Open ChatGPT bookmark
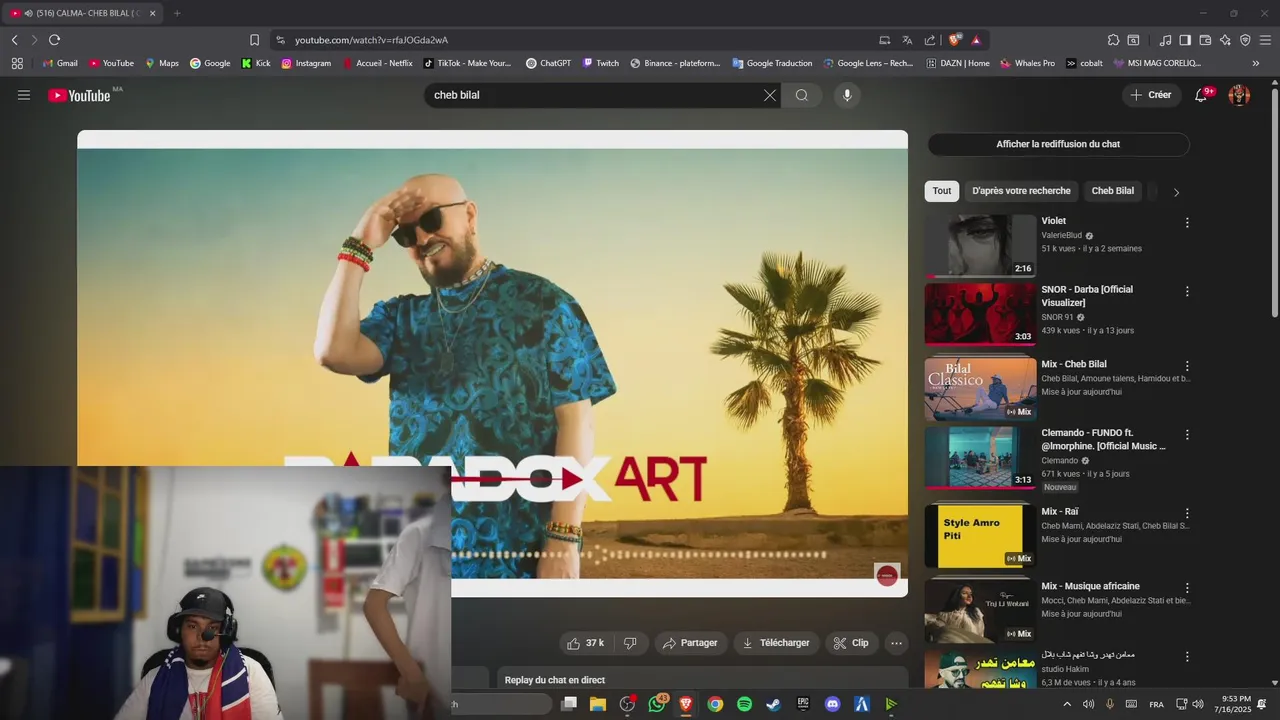Image resolution: width=1280 pixels, height=720 pixels. 548,63
